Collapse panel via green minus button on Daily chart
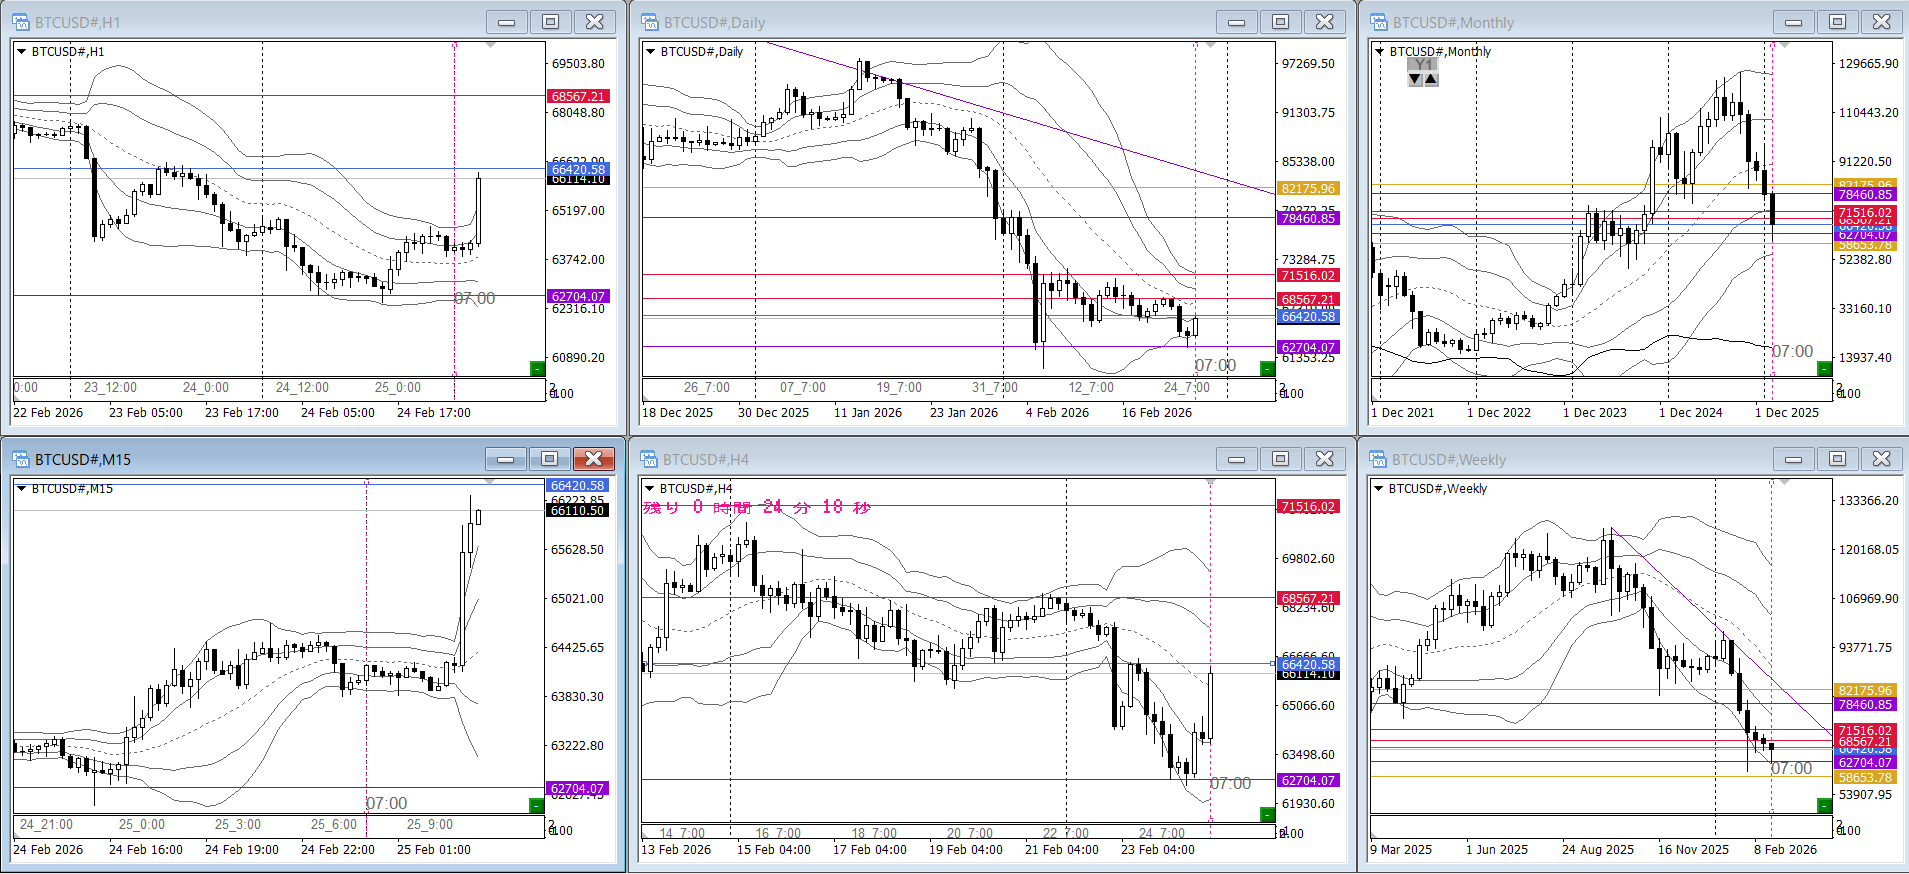1909x874 pixels. (1267, 369)
